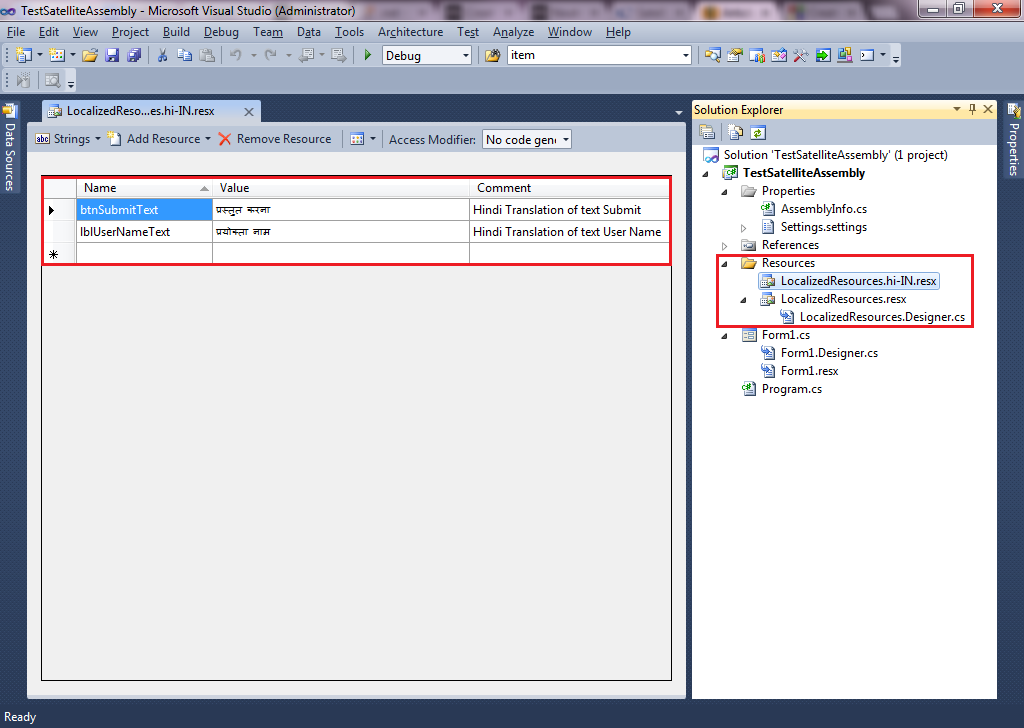Sort resources by the Name column header
The width and height of the screenshot is (1024, 728).
(x=144, y=188)
